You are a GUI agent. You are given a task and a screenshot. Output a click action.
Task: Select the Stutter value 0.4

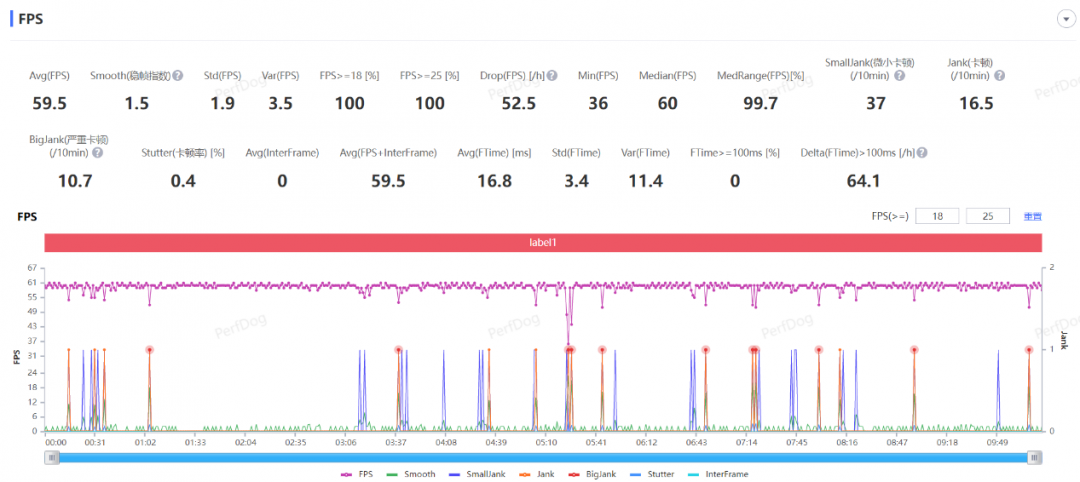point(183,181)
